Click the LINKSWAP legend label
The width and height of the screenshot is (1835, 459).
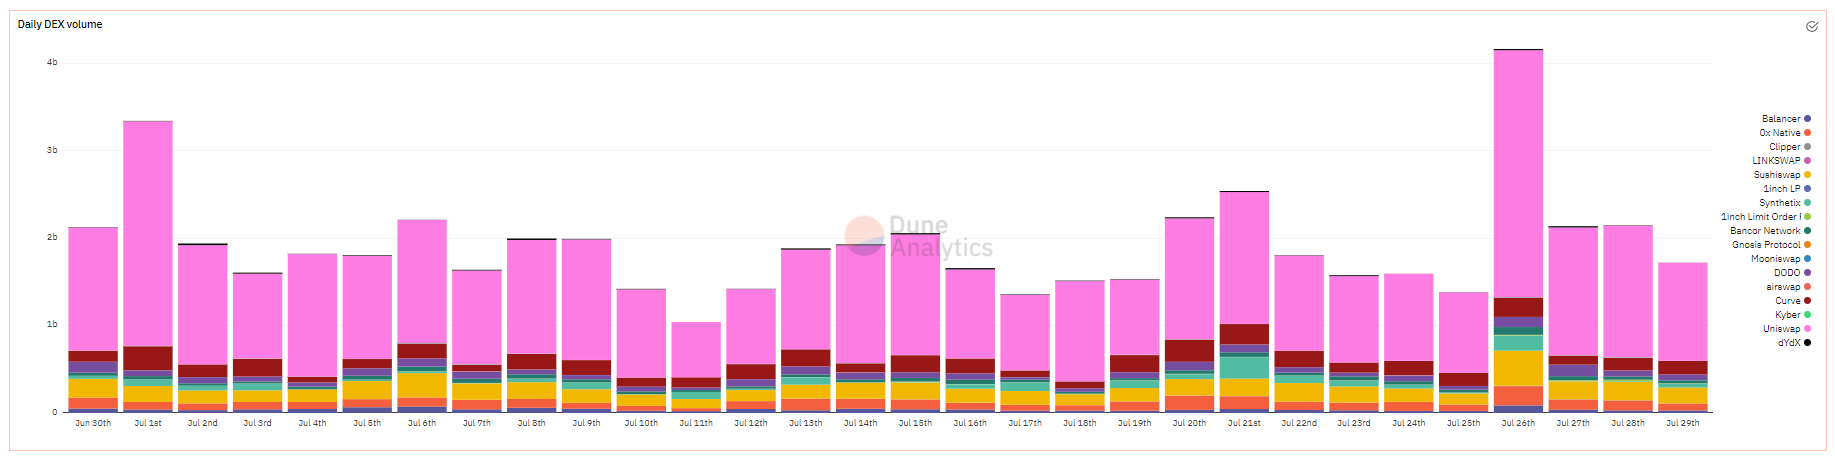[x=1775, y=161]
